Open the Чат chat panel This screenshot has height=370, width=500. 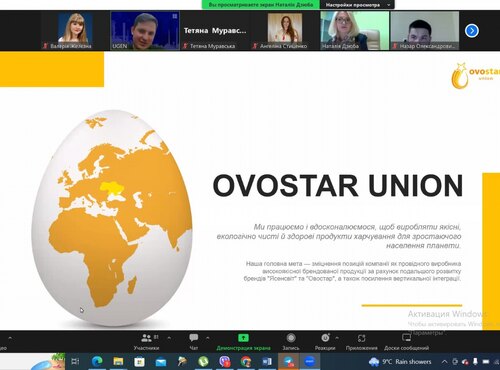[x=193, y=342]
